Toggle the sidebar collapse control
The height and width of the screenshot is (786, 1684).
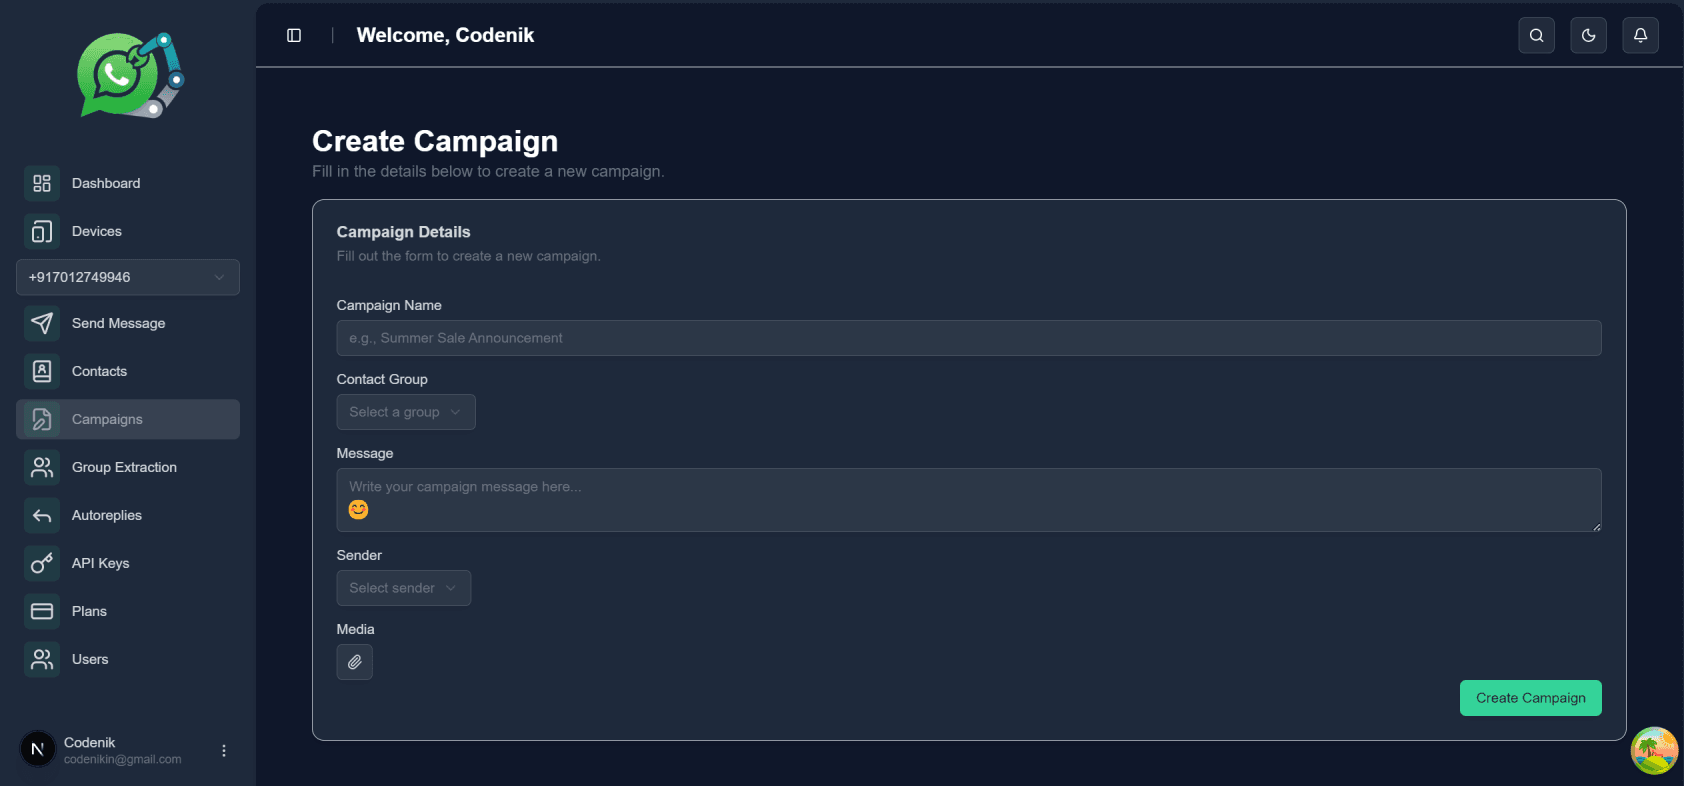pos(294,35)
